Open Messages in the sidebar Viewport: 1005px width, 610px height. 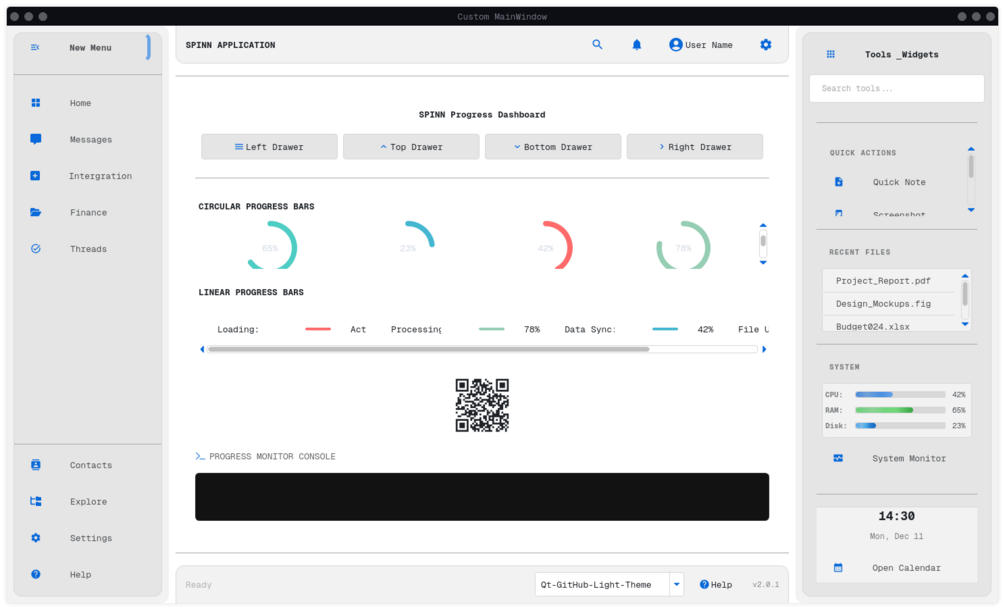90,140
